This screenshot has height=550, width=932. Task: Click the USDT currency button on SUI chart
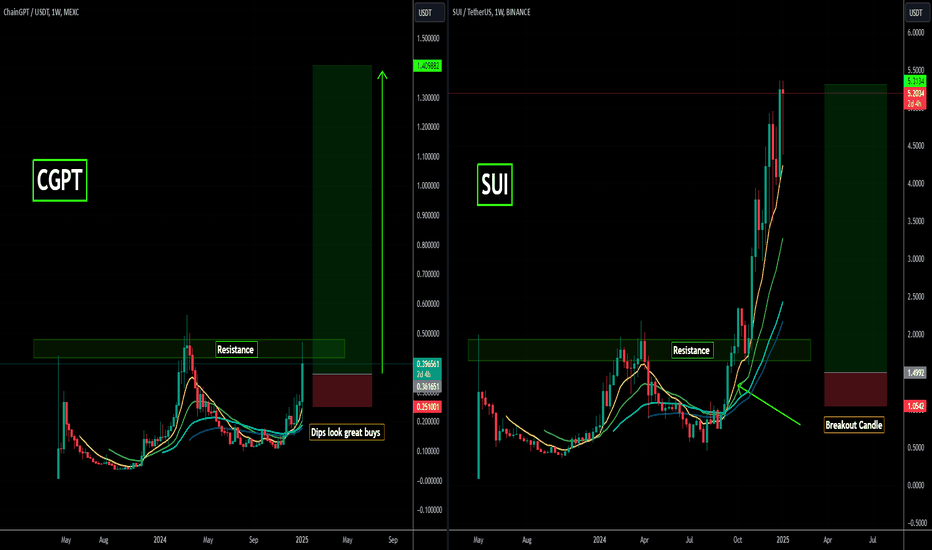coord(917,12)
